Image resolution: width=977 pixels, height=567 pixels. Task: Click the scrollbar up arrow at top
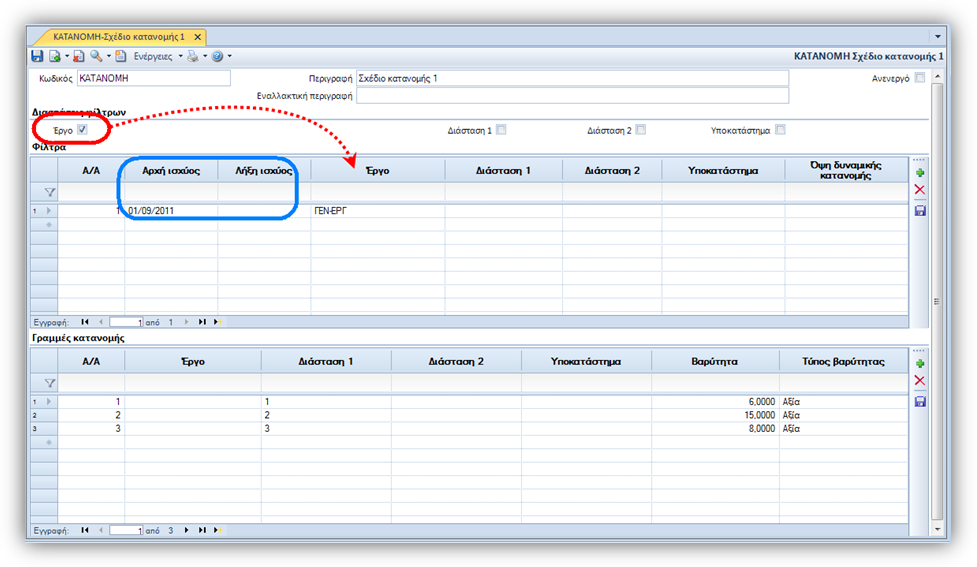[x=937, y=76]
